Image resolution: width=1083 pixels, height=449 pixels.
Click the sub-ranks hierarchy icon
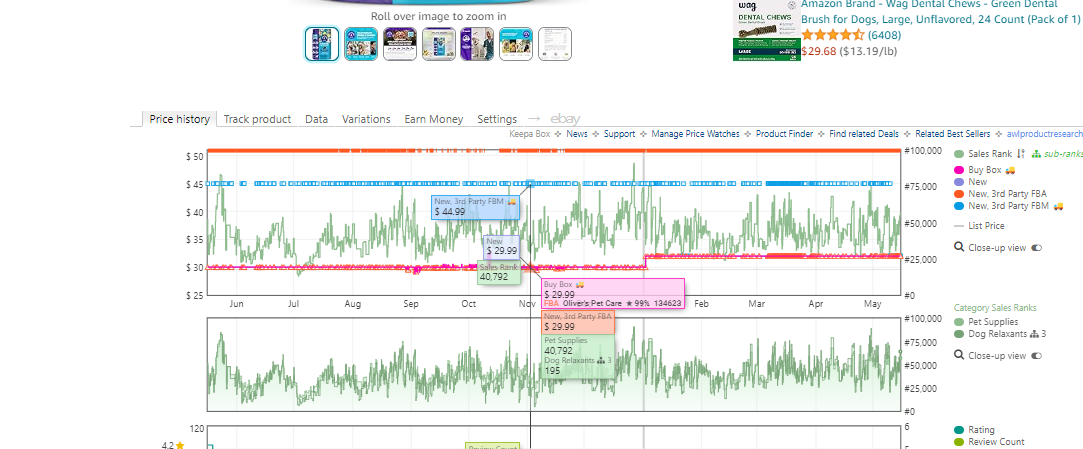(1035, 154)
